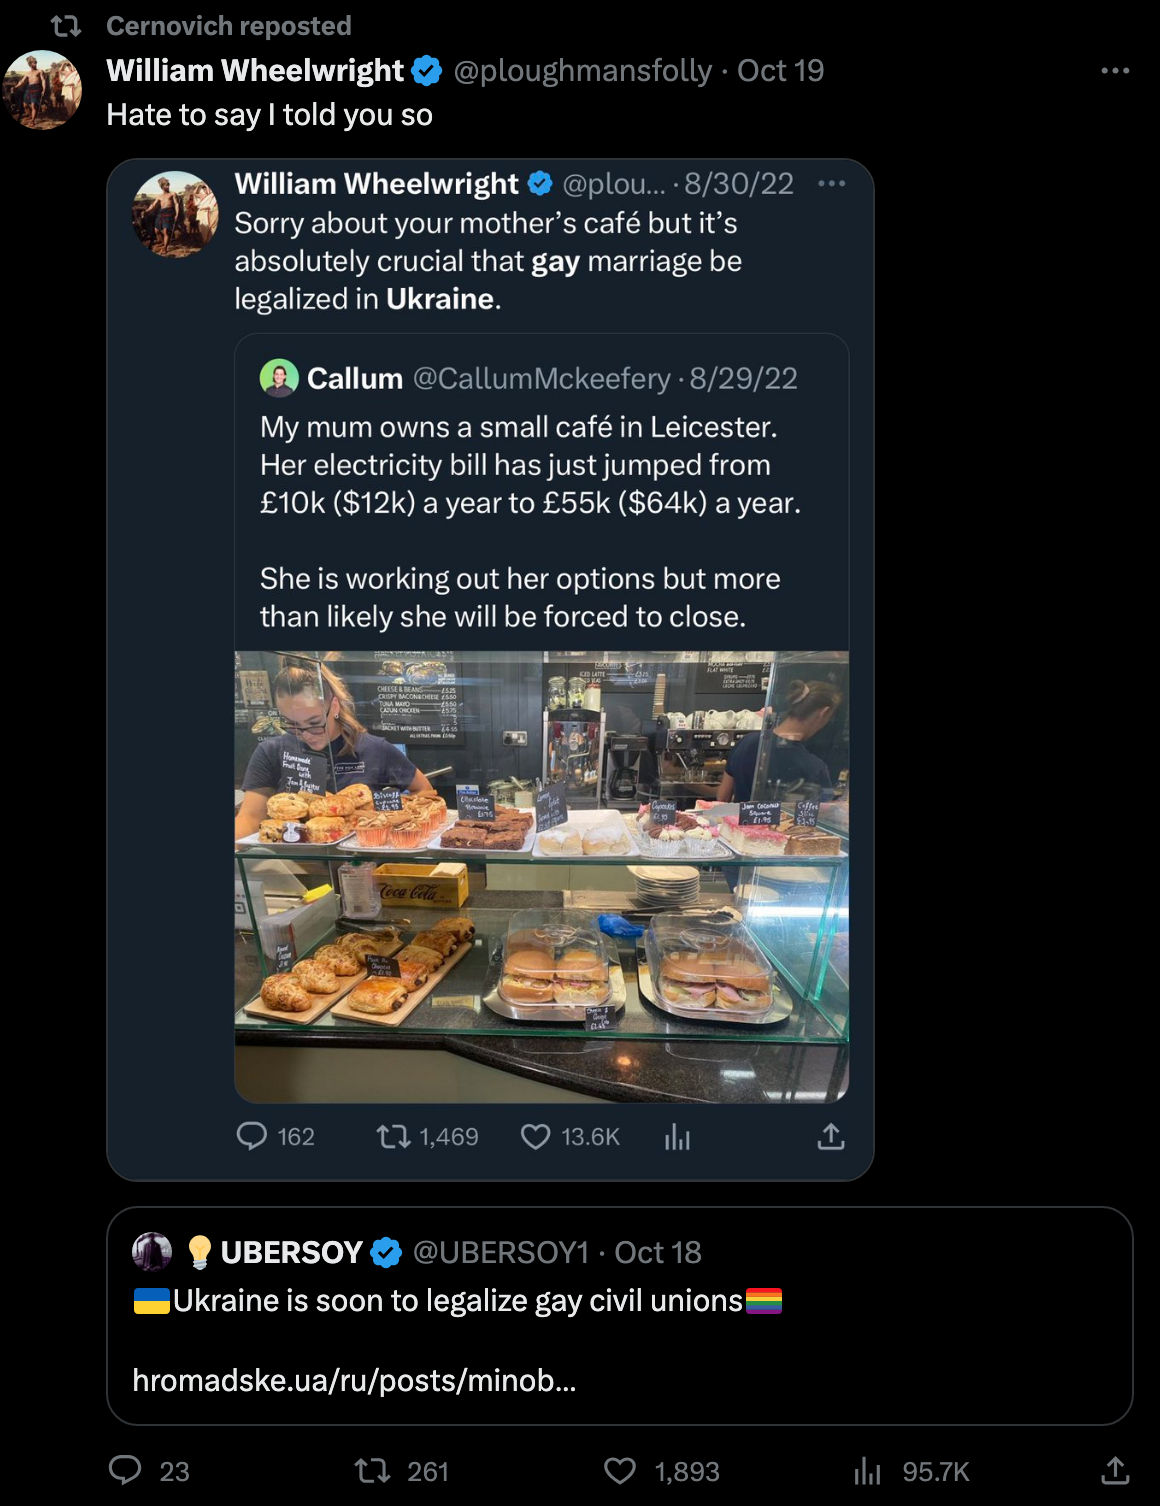Image resolution: width=1160 pixels, height=1506 pixels.
Task: Open more options menu on main post
Action: (1115, 71)
